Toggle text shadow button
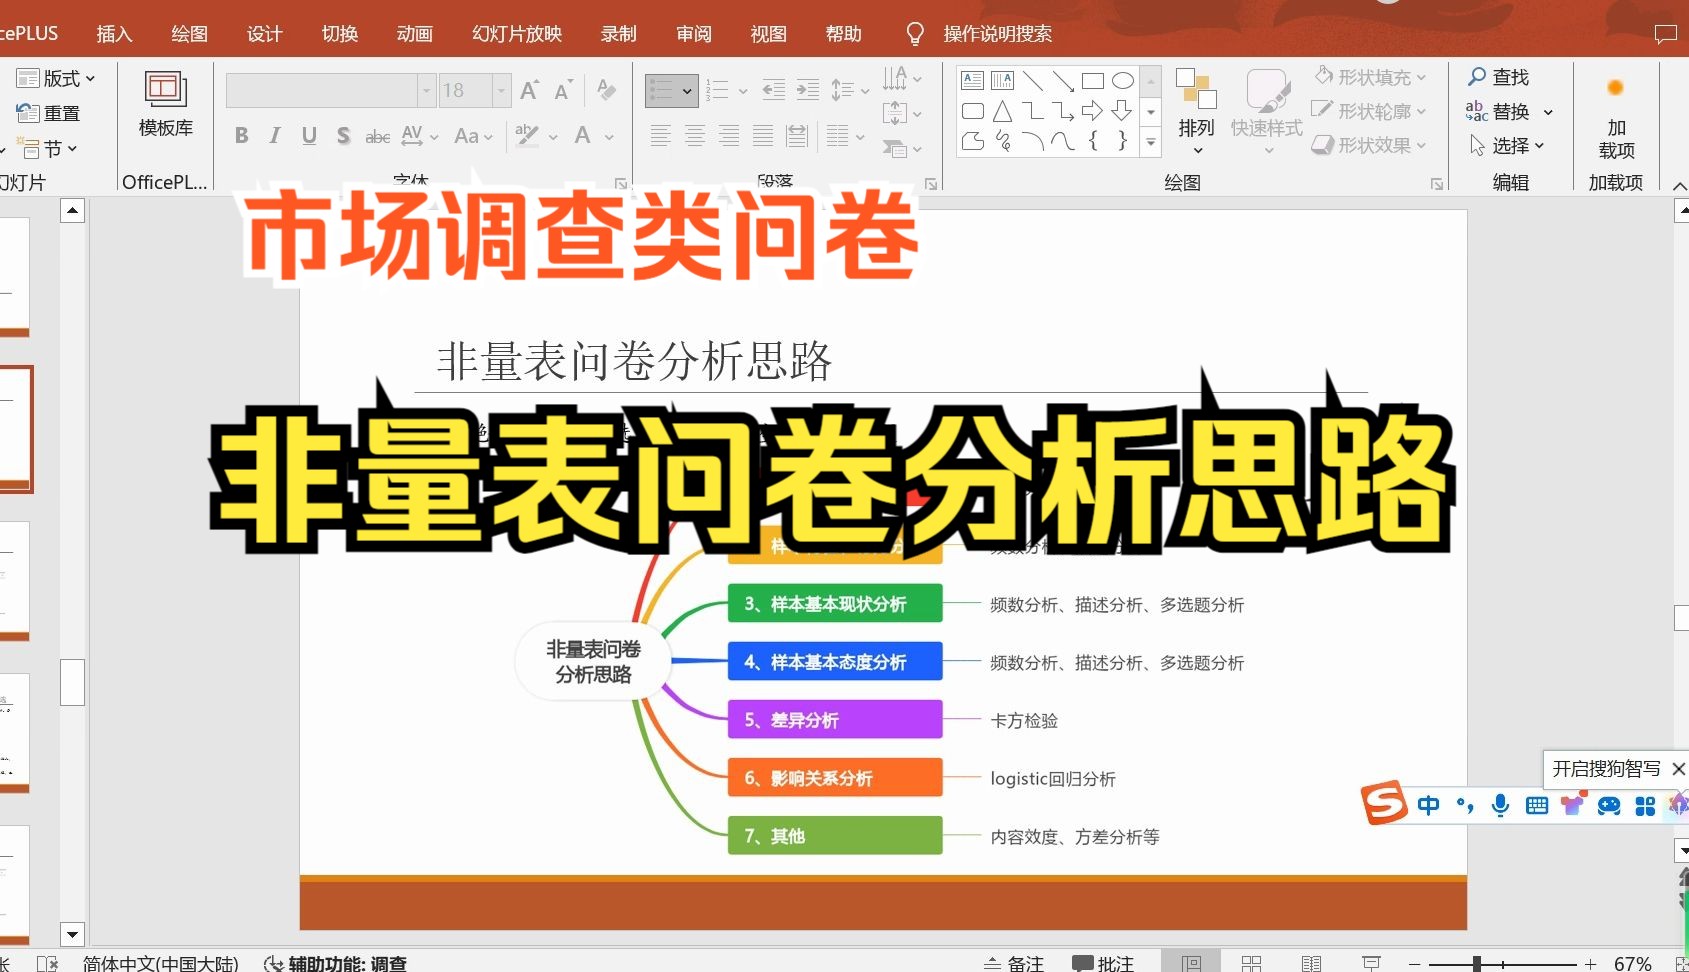Screen dimensions: 1689x972 coord(343,136)
